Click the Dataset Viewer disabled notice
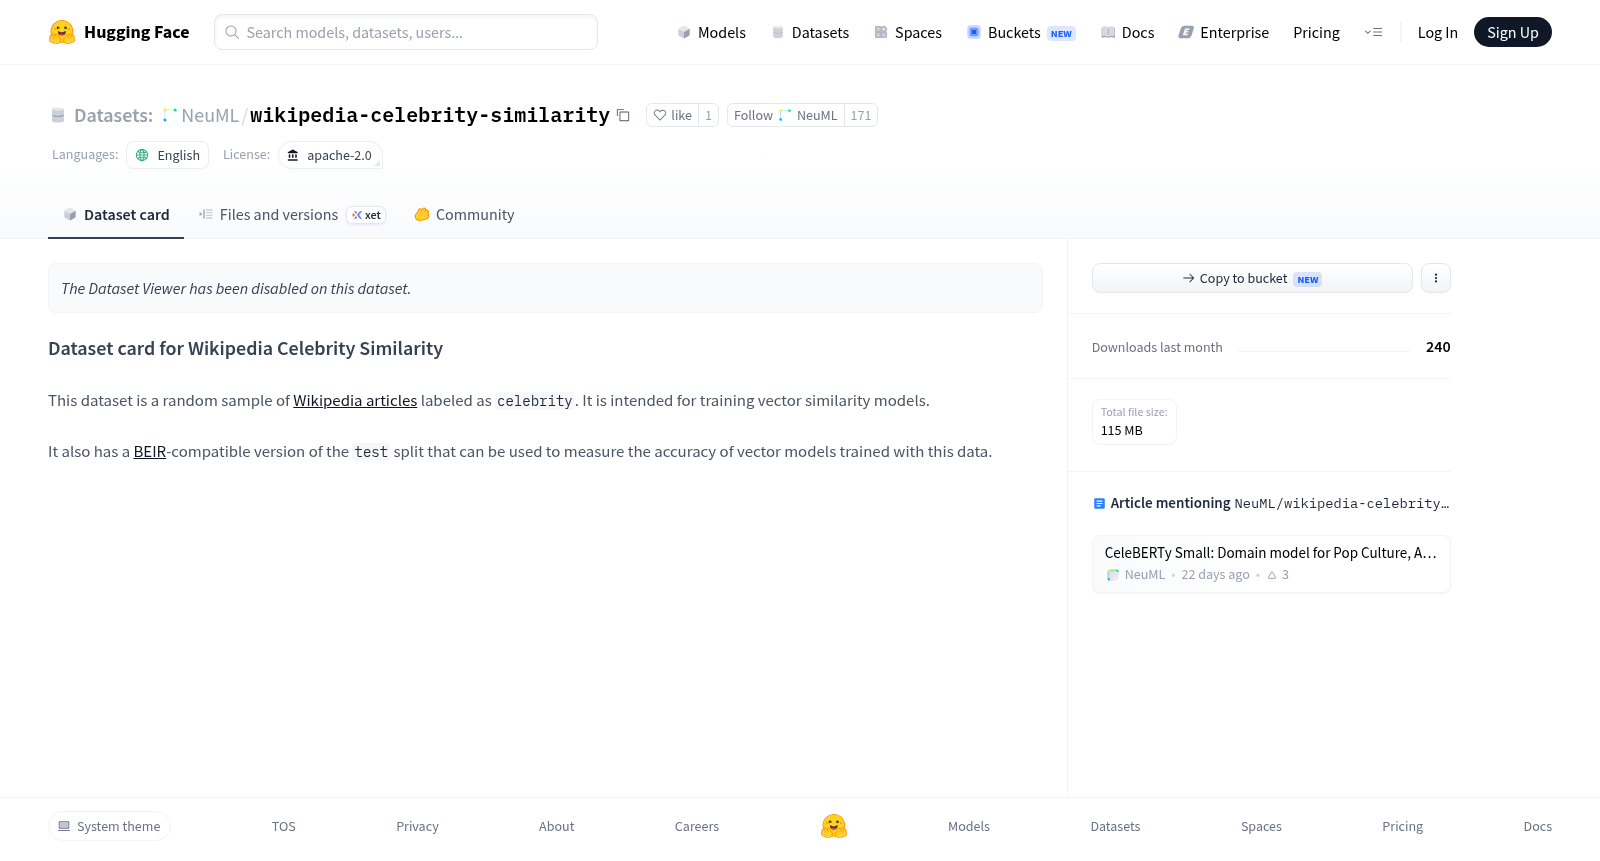The width and height of the screenshot is (1600, 861). click(x=545, y=288)
